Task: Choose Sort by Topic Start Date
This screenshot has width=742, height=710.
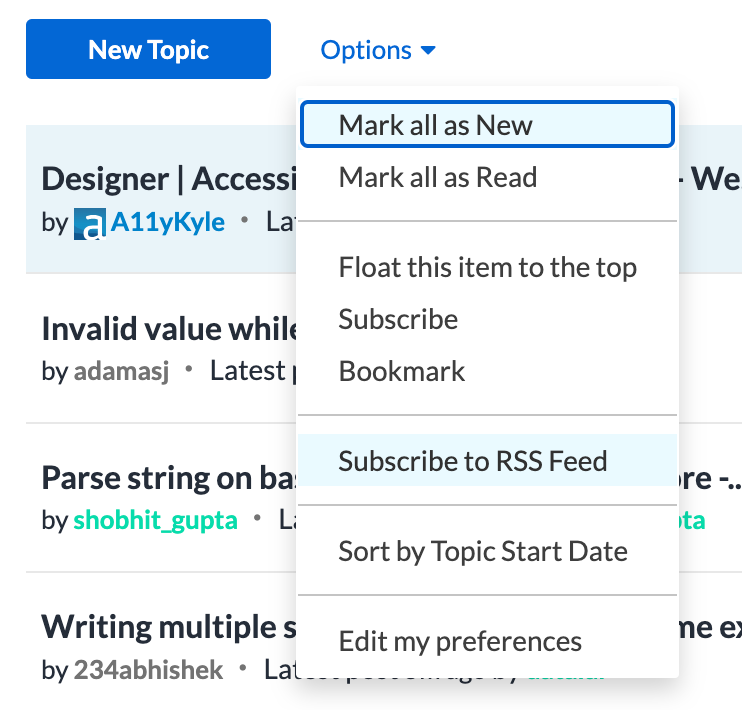Action: 483,551
